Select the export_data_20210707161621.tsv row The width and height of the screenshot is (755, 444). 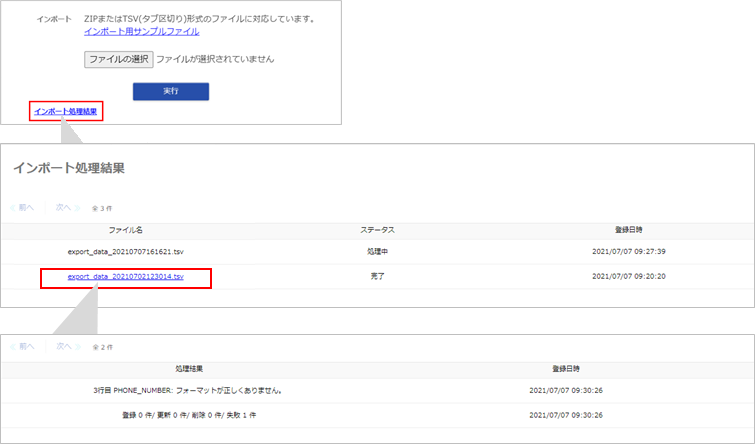(x=125, y=252)
